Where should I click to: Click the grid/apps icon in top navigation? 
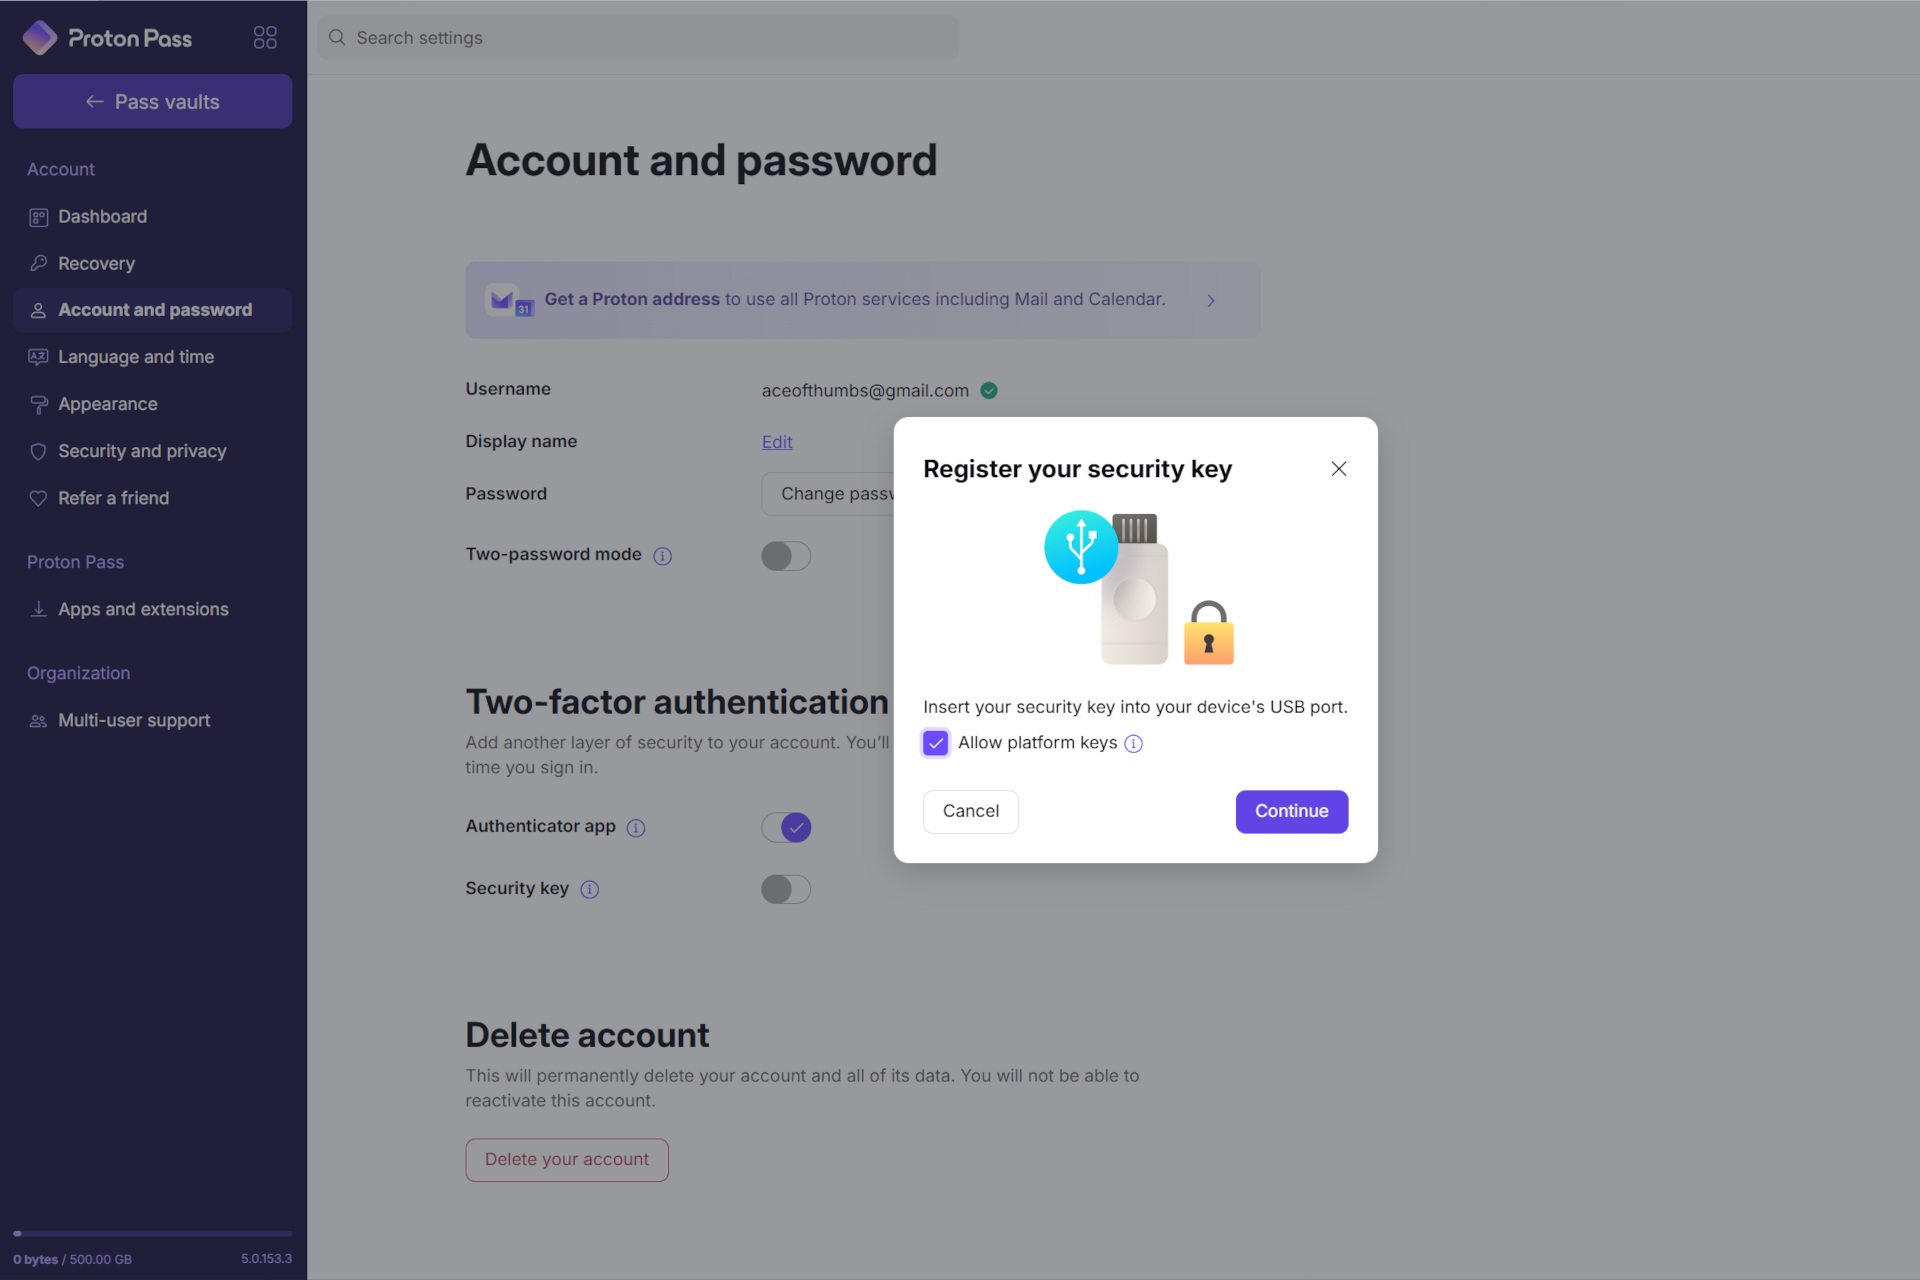tap(264, 36)
